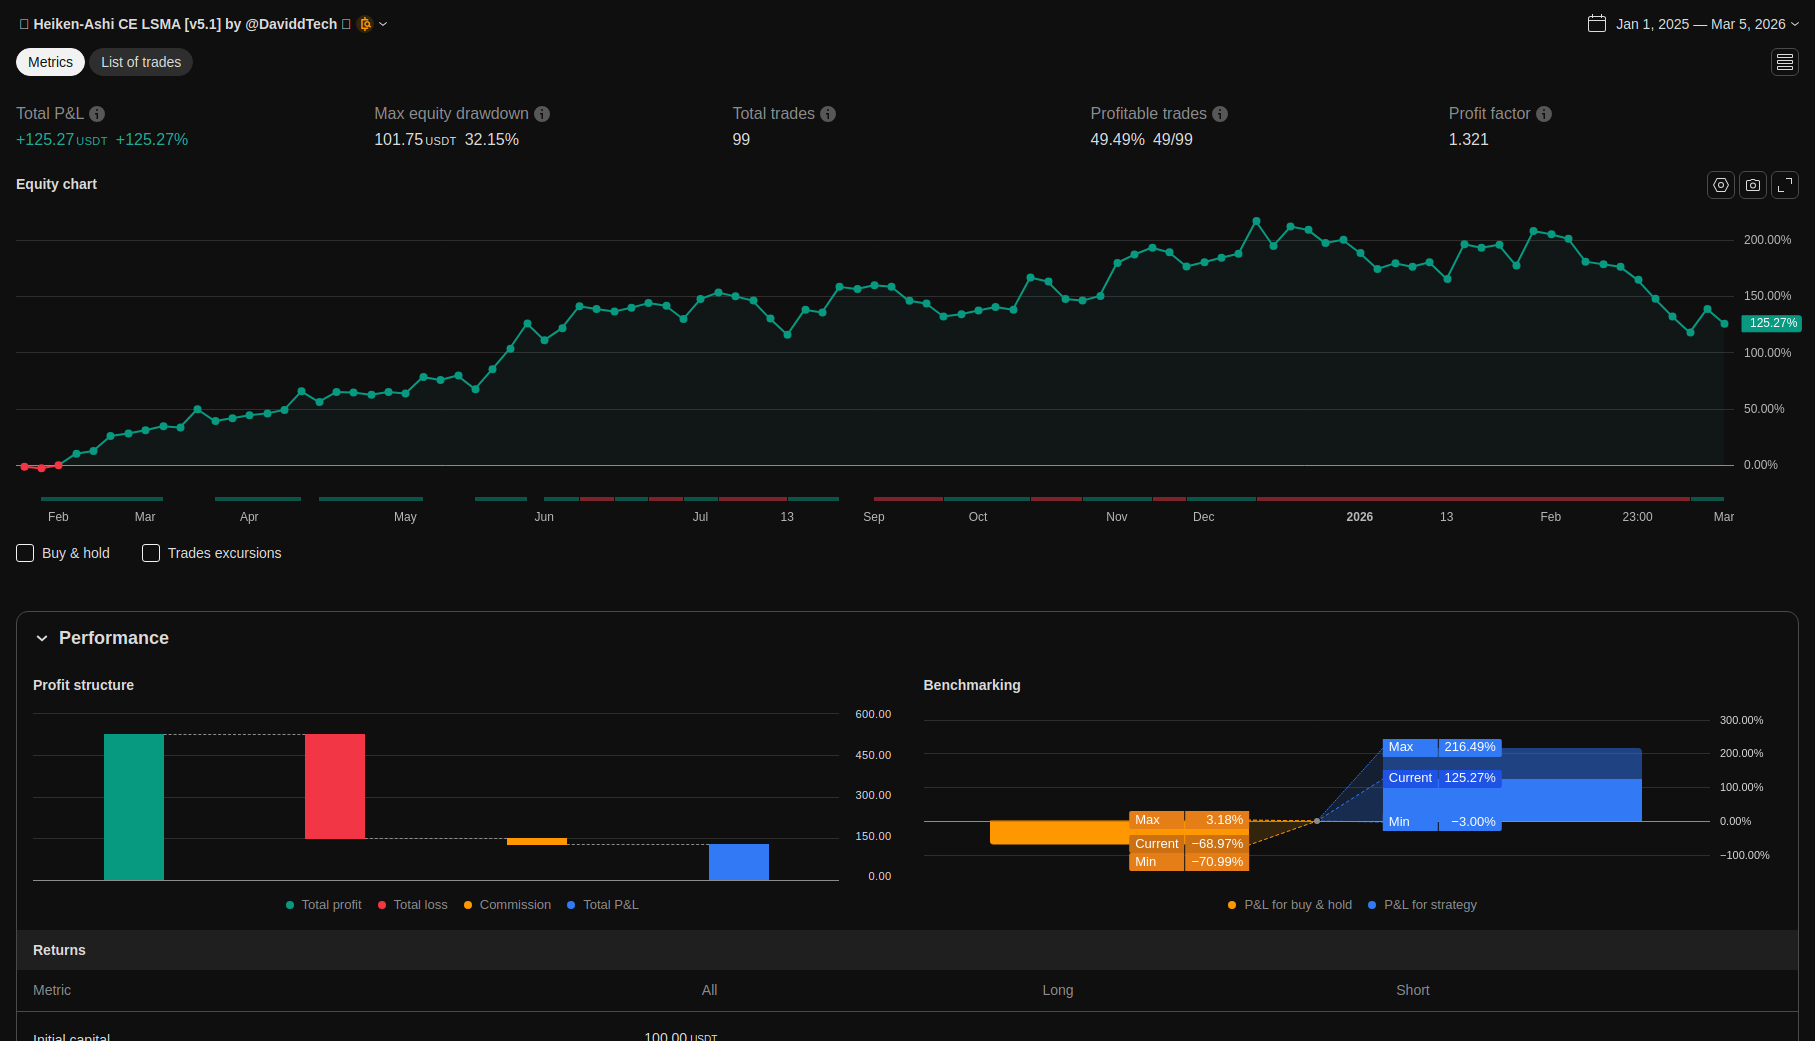Open the strategy name dropdown chevron
Image resolution: width=1815 pixels, height=1041 pixels.
[383, 24]
